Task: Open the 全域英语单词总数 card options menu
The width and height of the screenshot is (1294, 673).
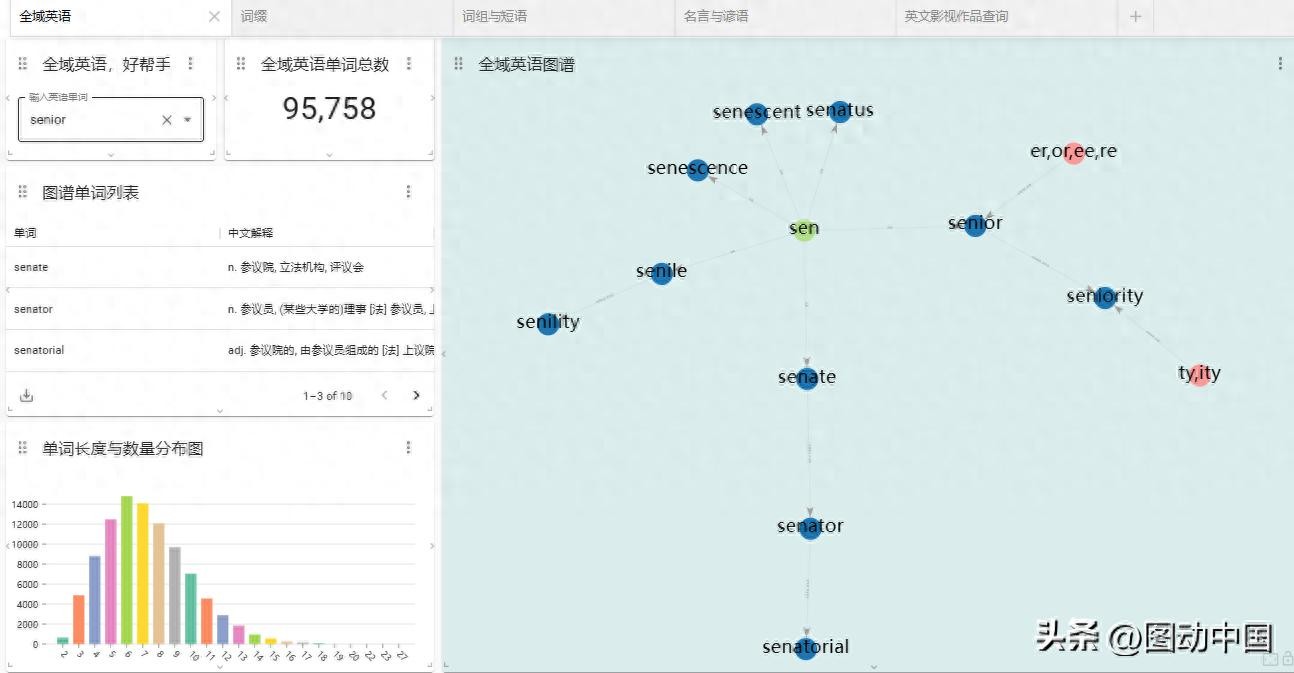Action: [x=408, y=64]
